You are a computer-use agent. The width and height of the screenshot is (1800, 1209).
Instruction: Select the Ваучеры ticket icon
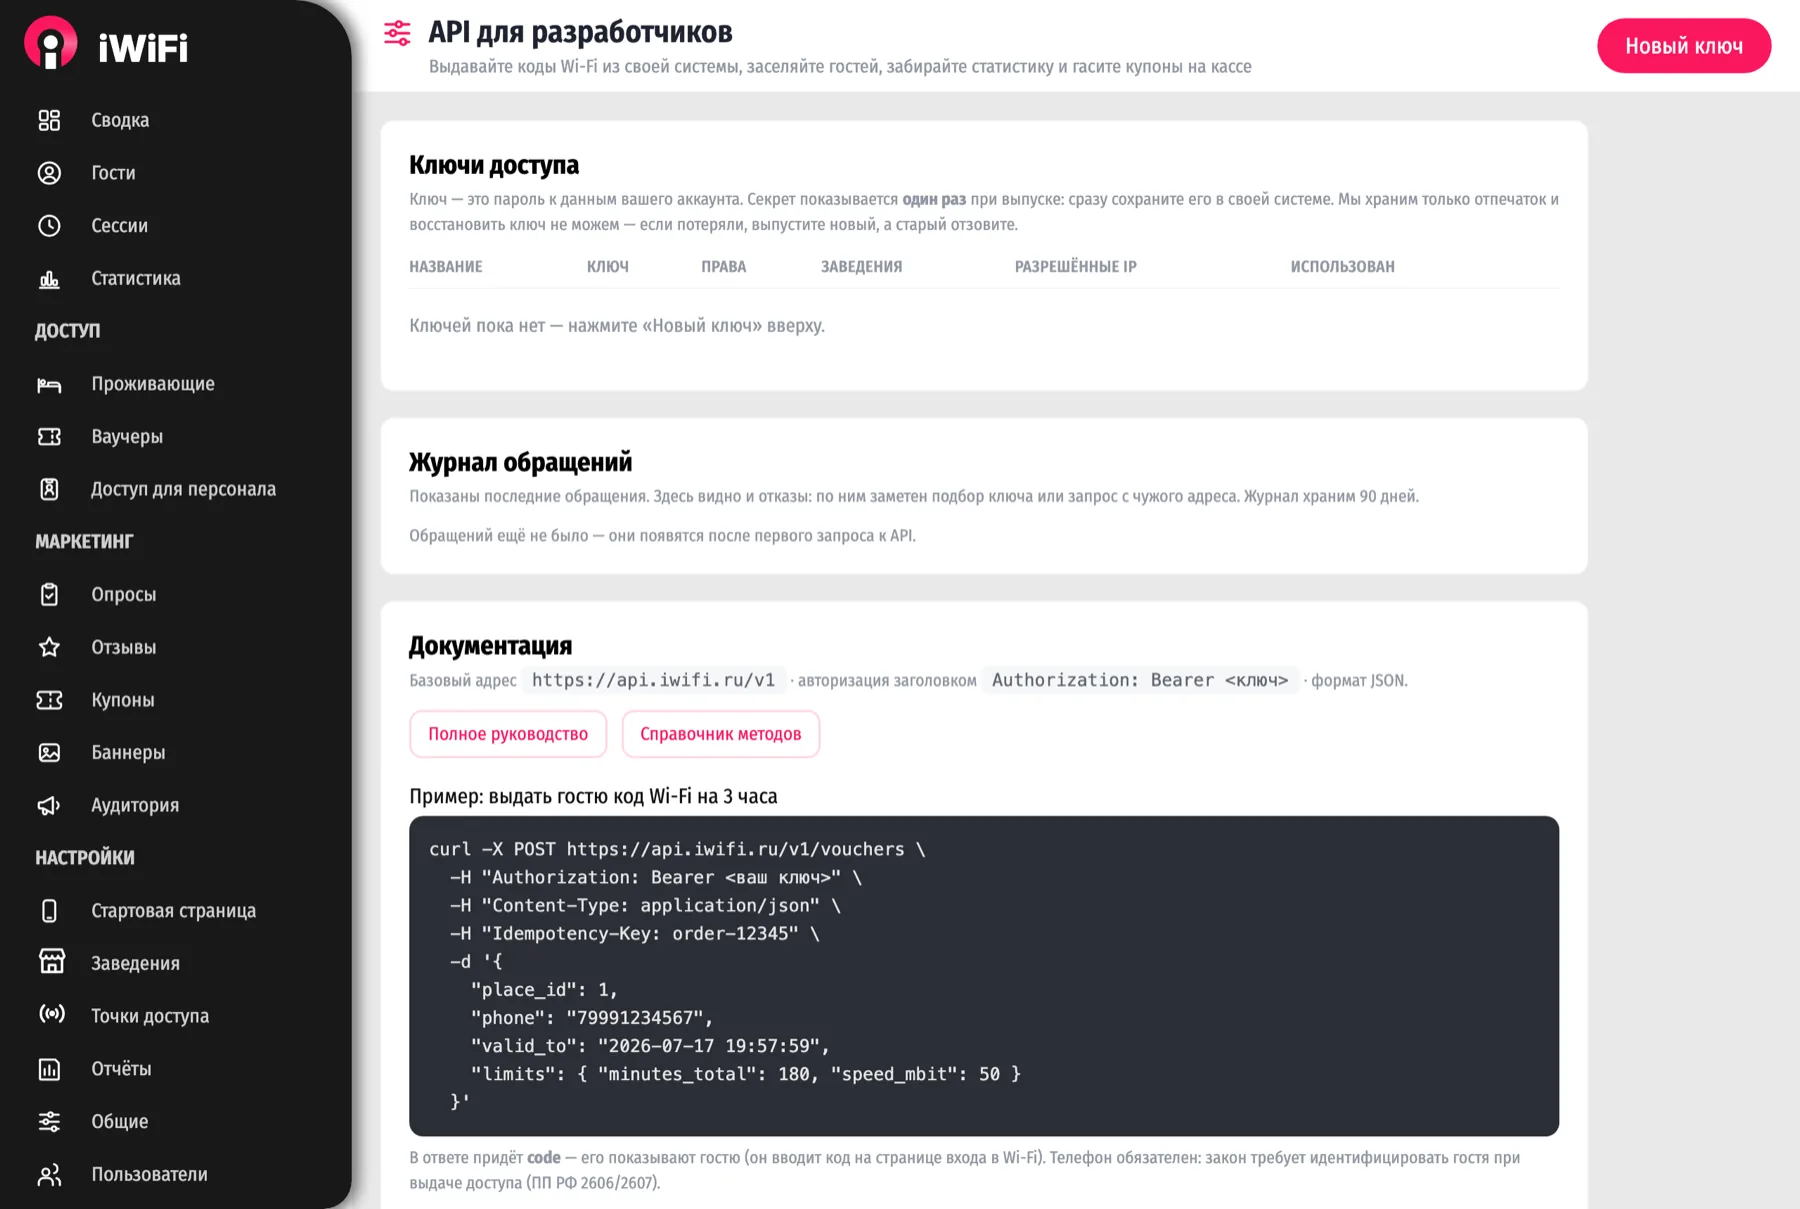49,437
